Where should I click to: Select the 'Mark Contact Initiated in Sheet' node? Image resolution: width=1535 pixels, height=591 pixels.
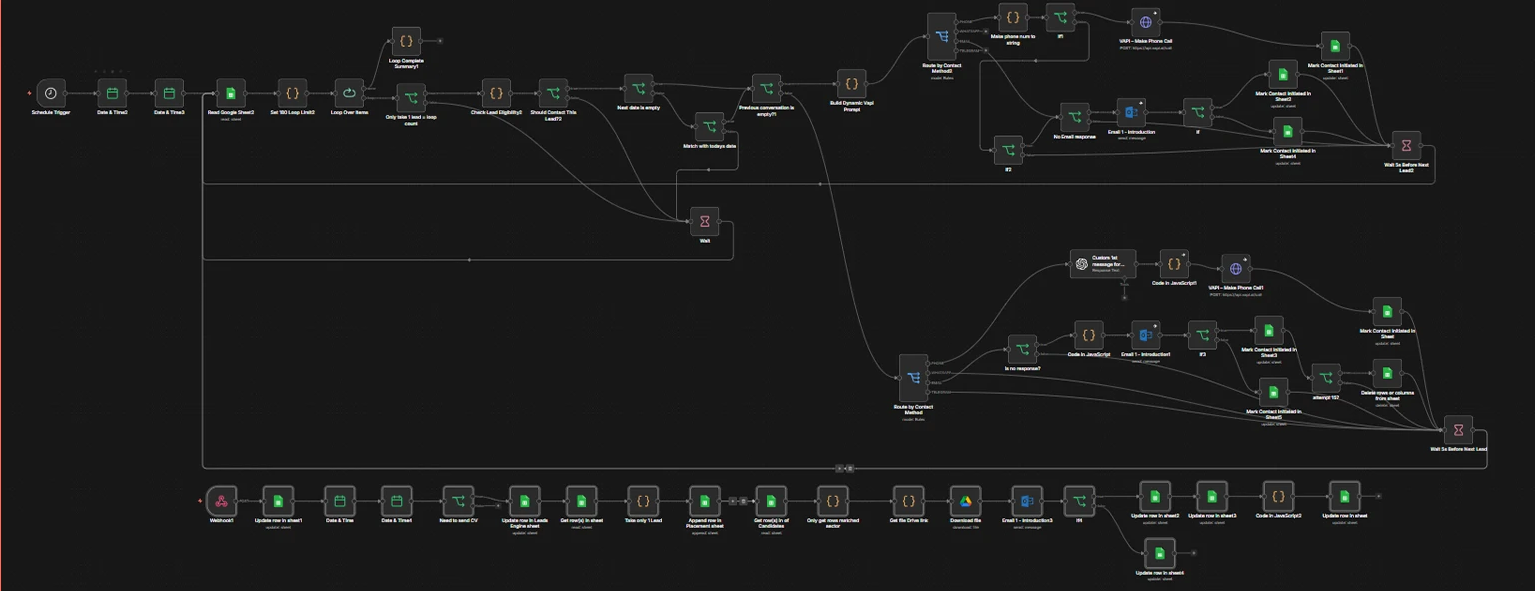(x=1387, y=311)
